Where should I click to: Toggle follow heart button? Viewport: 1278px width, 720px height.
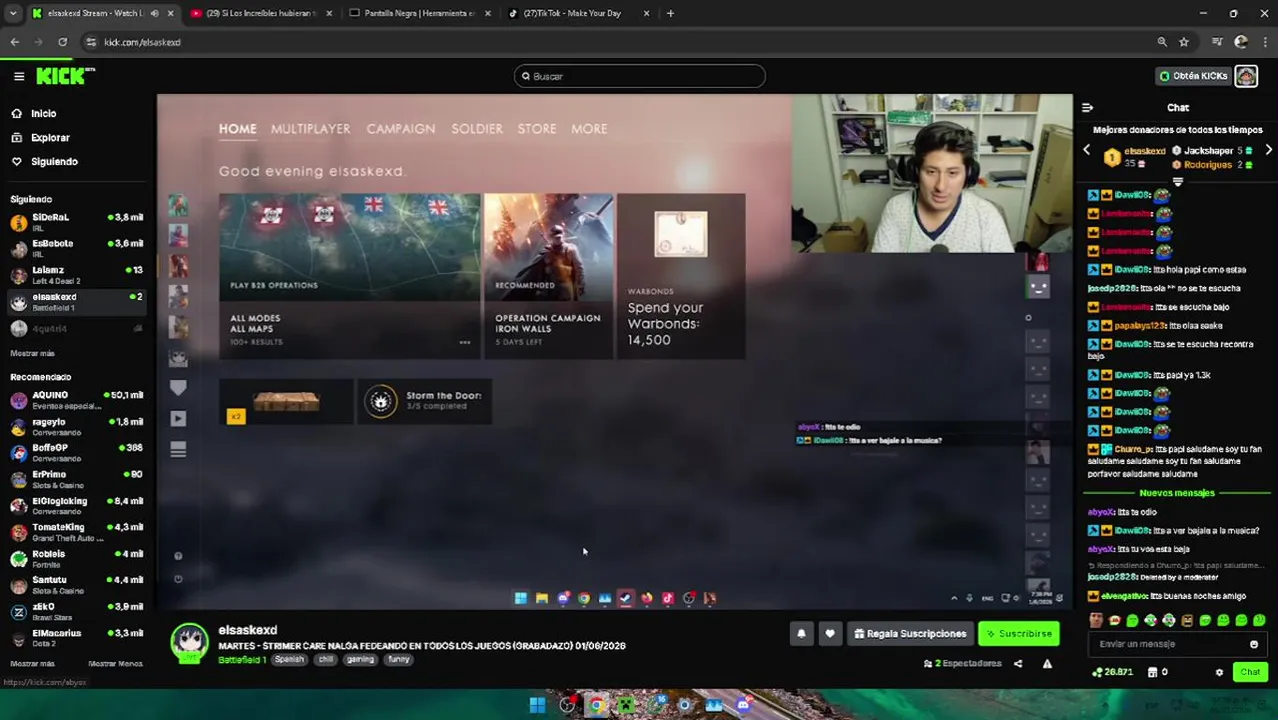pos(829,634)
